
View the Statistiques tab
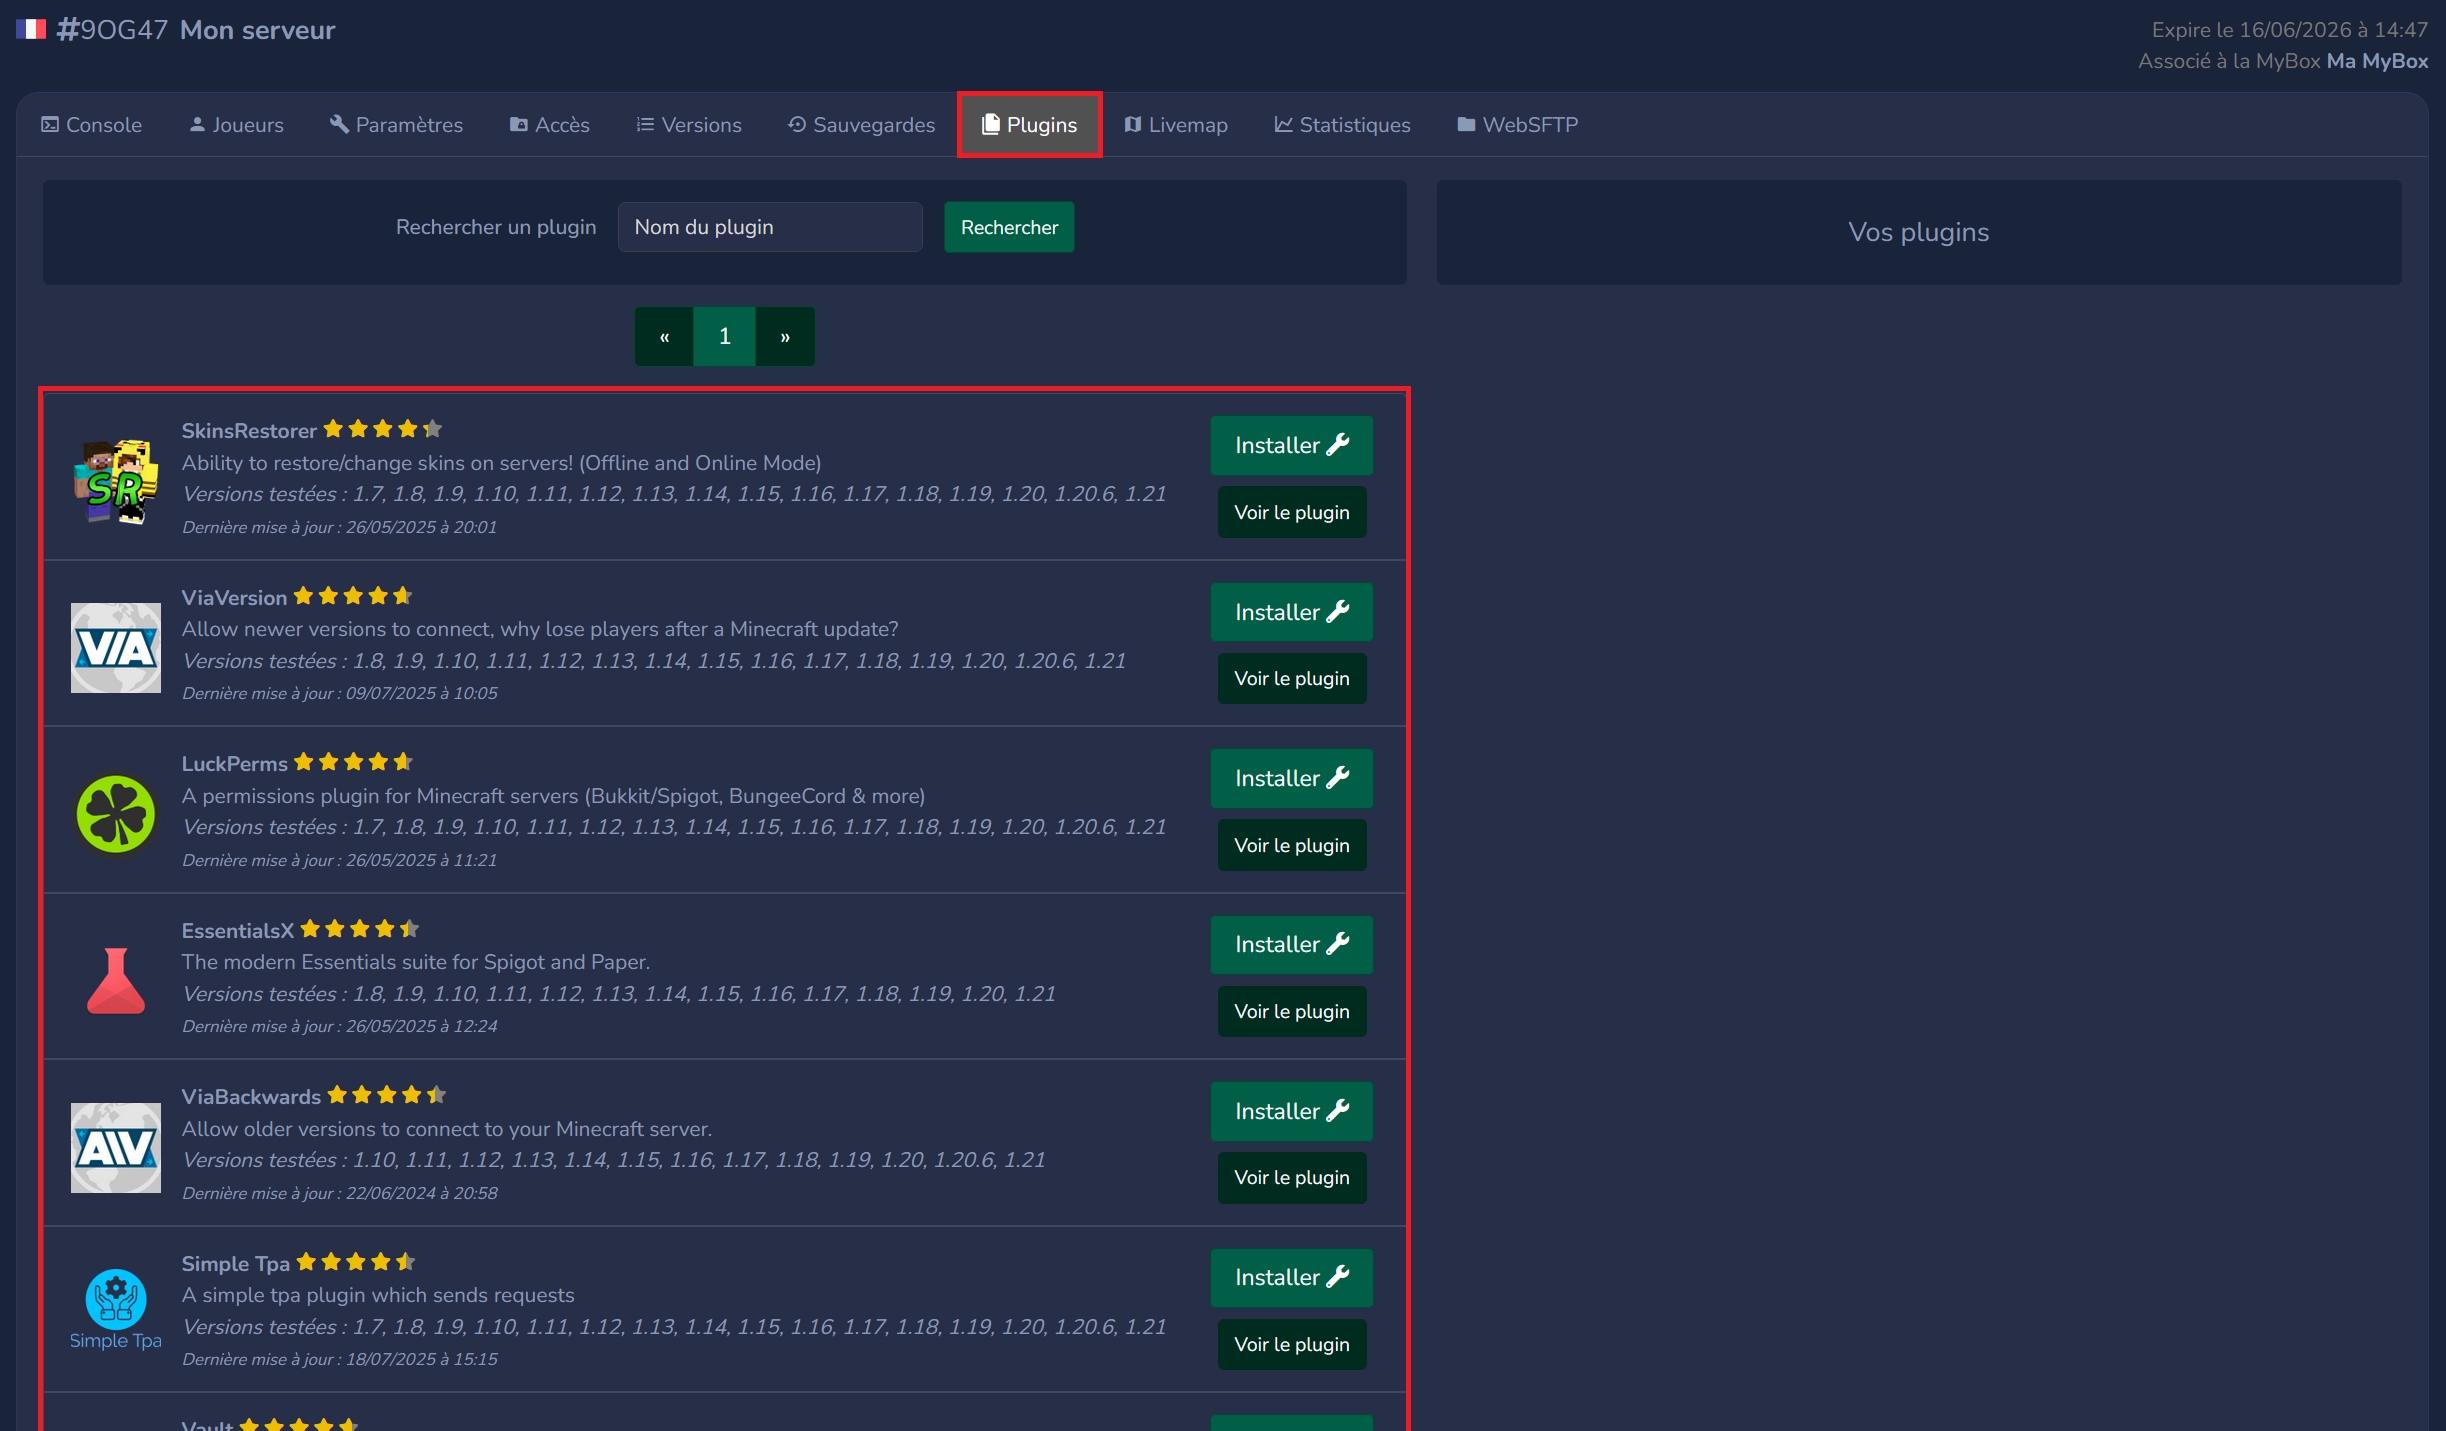tap(1342, 125)
